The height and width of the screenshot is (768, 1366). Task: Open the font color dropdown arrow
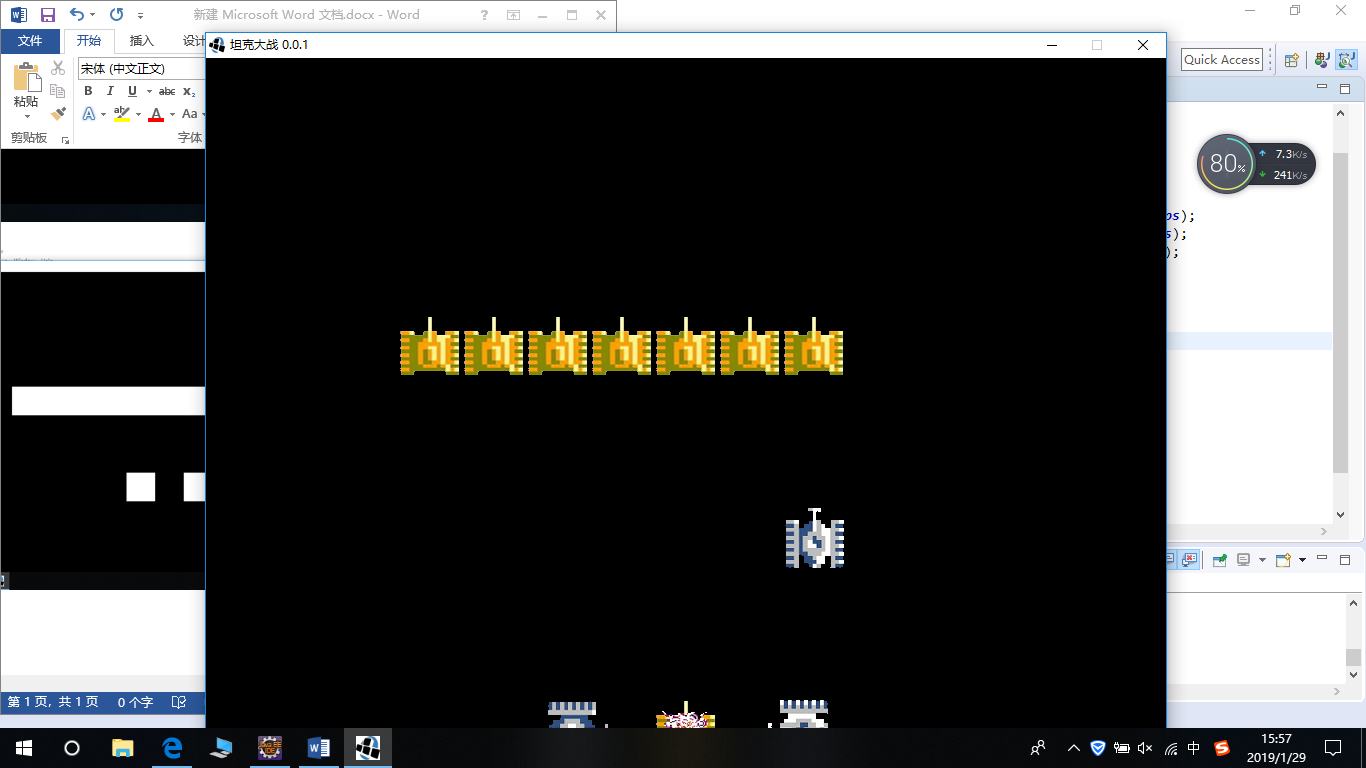[171, 114]
